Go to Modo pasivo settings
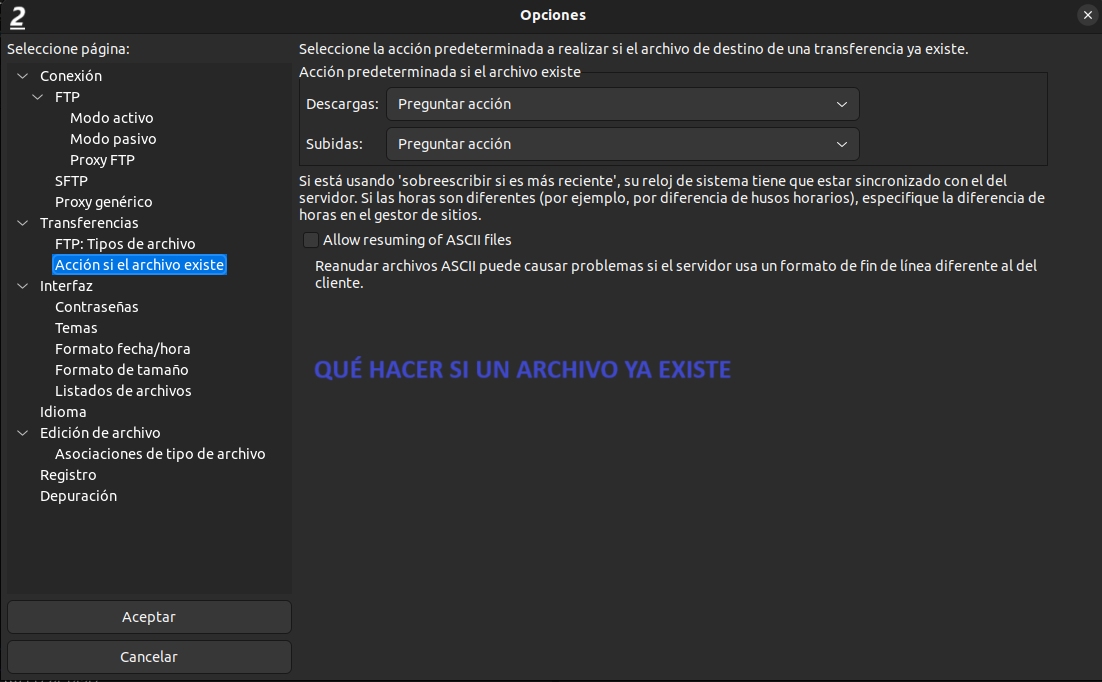This screenshot has width=1102, height=682. (x=113, y=139)
